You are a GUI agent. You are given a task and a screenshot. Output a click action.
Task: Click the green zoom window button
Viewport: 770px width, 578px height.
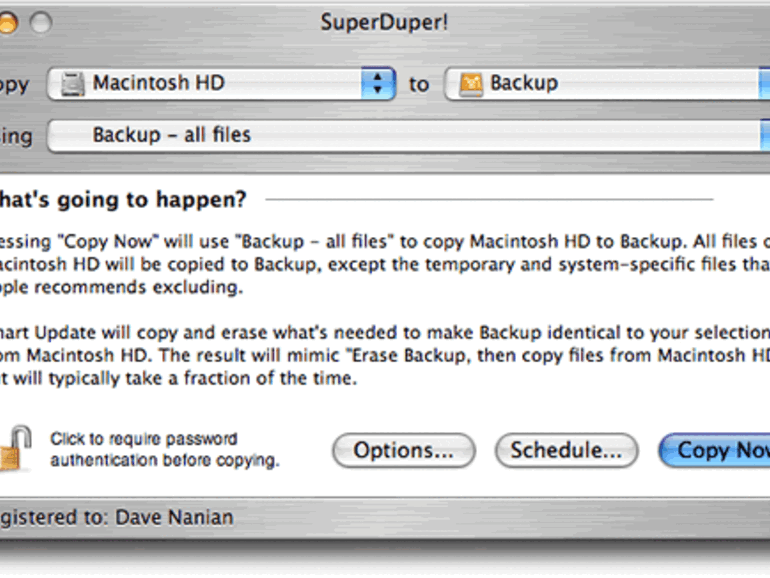click(41, 21)
